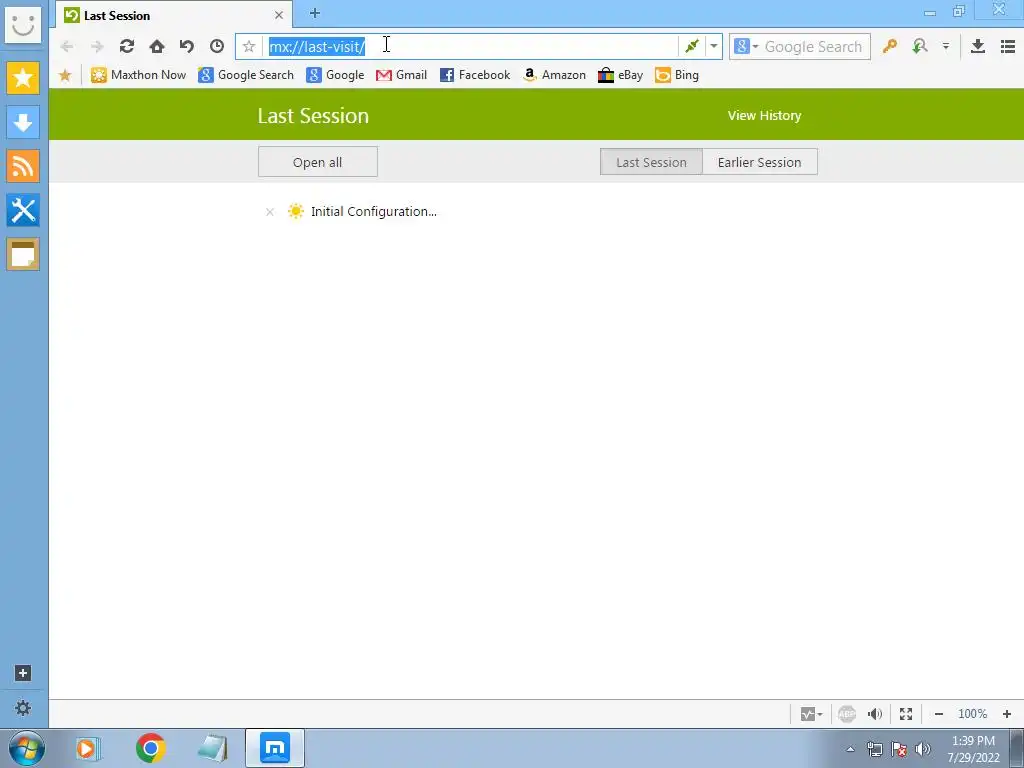This screenshot has height=768, width=1024.
Task: Open the private/user browsing icon in toolbar
Action: 920,46
